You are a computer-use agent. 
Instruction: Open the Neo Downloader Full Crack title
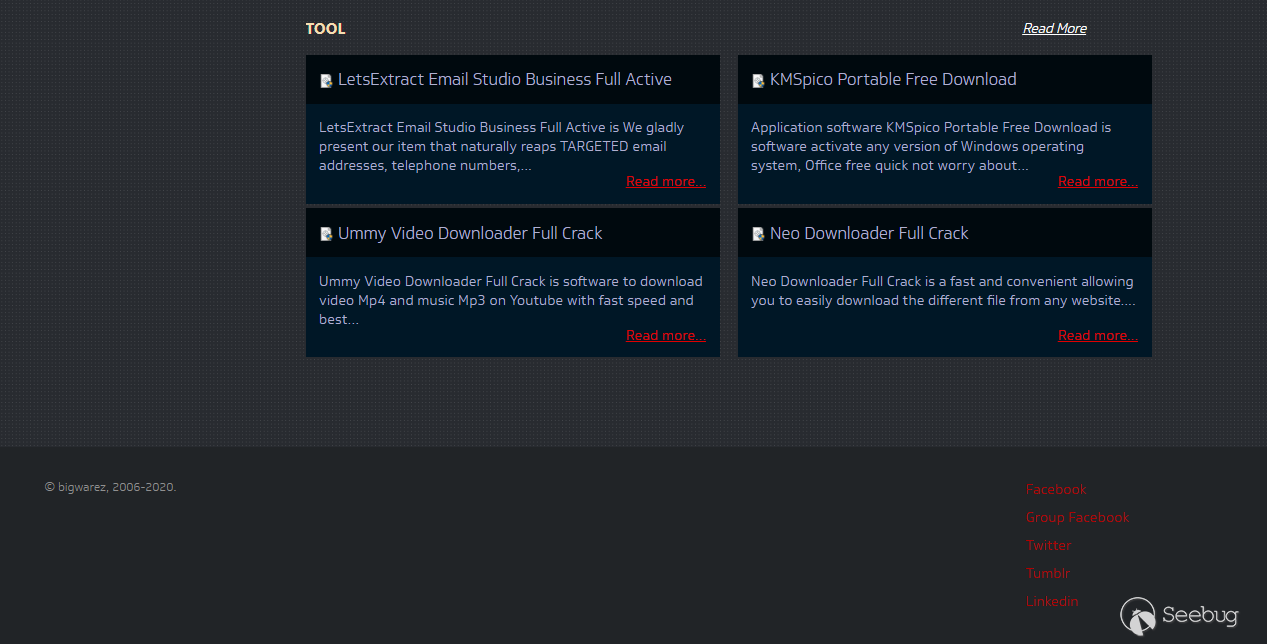click(x=868, y=234)
